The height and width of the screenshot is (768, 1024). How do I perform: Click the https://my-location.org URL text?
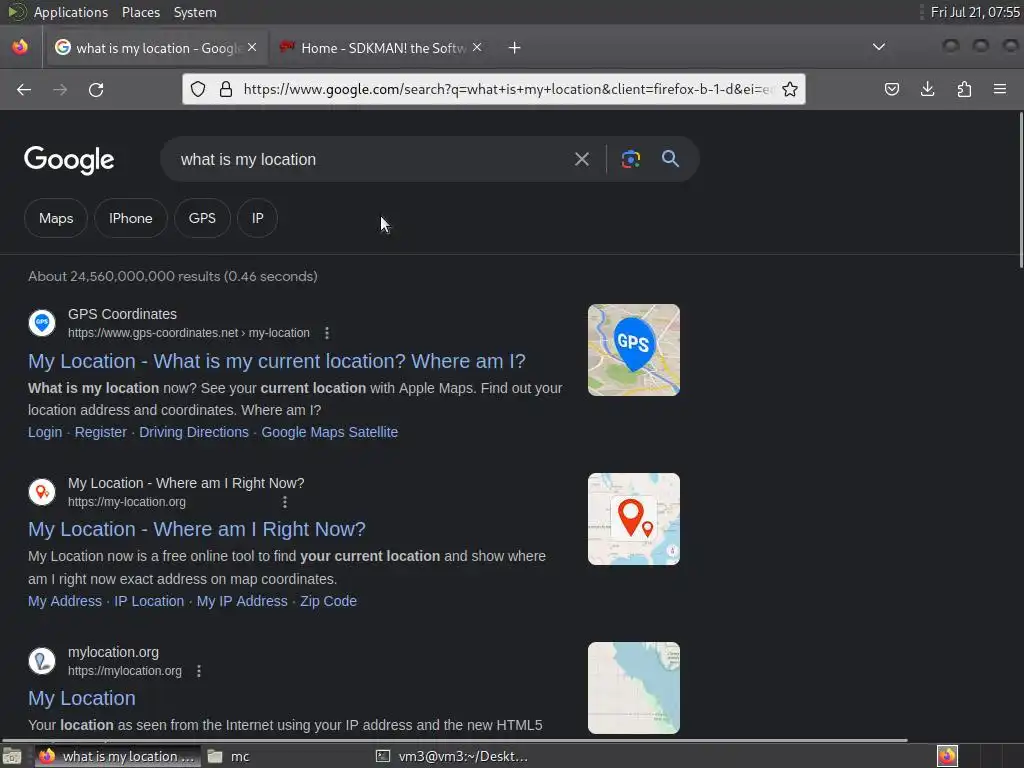coord(127,502)
